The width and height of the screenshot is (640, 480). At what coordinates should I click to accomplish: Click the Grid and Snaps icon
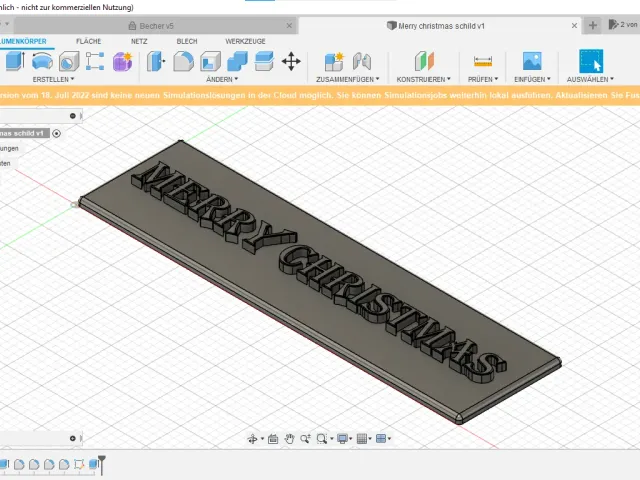[x=362, y=439]
